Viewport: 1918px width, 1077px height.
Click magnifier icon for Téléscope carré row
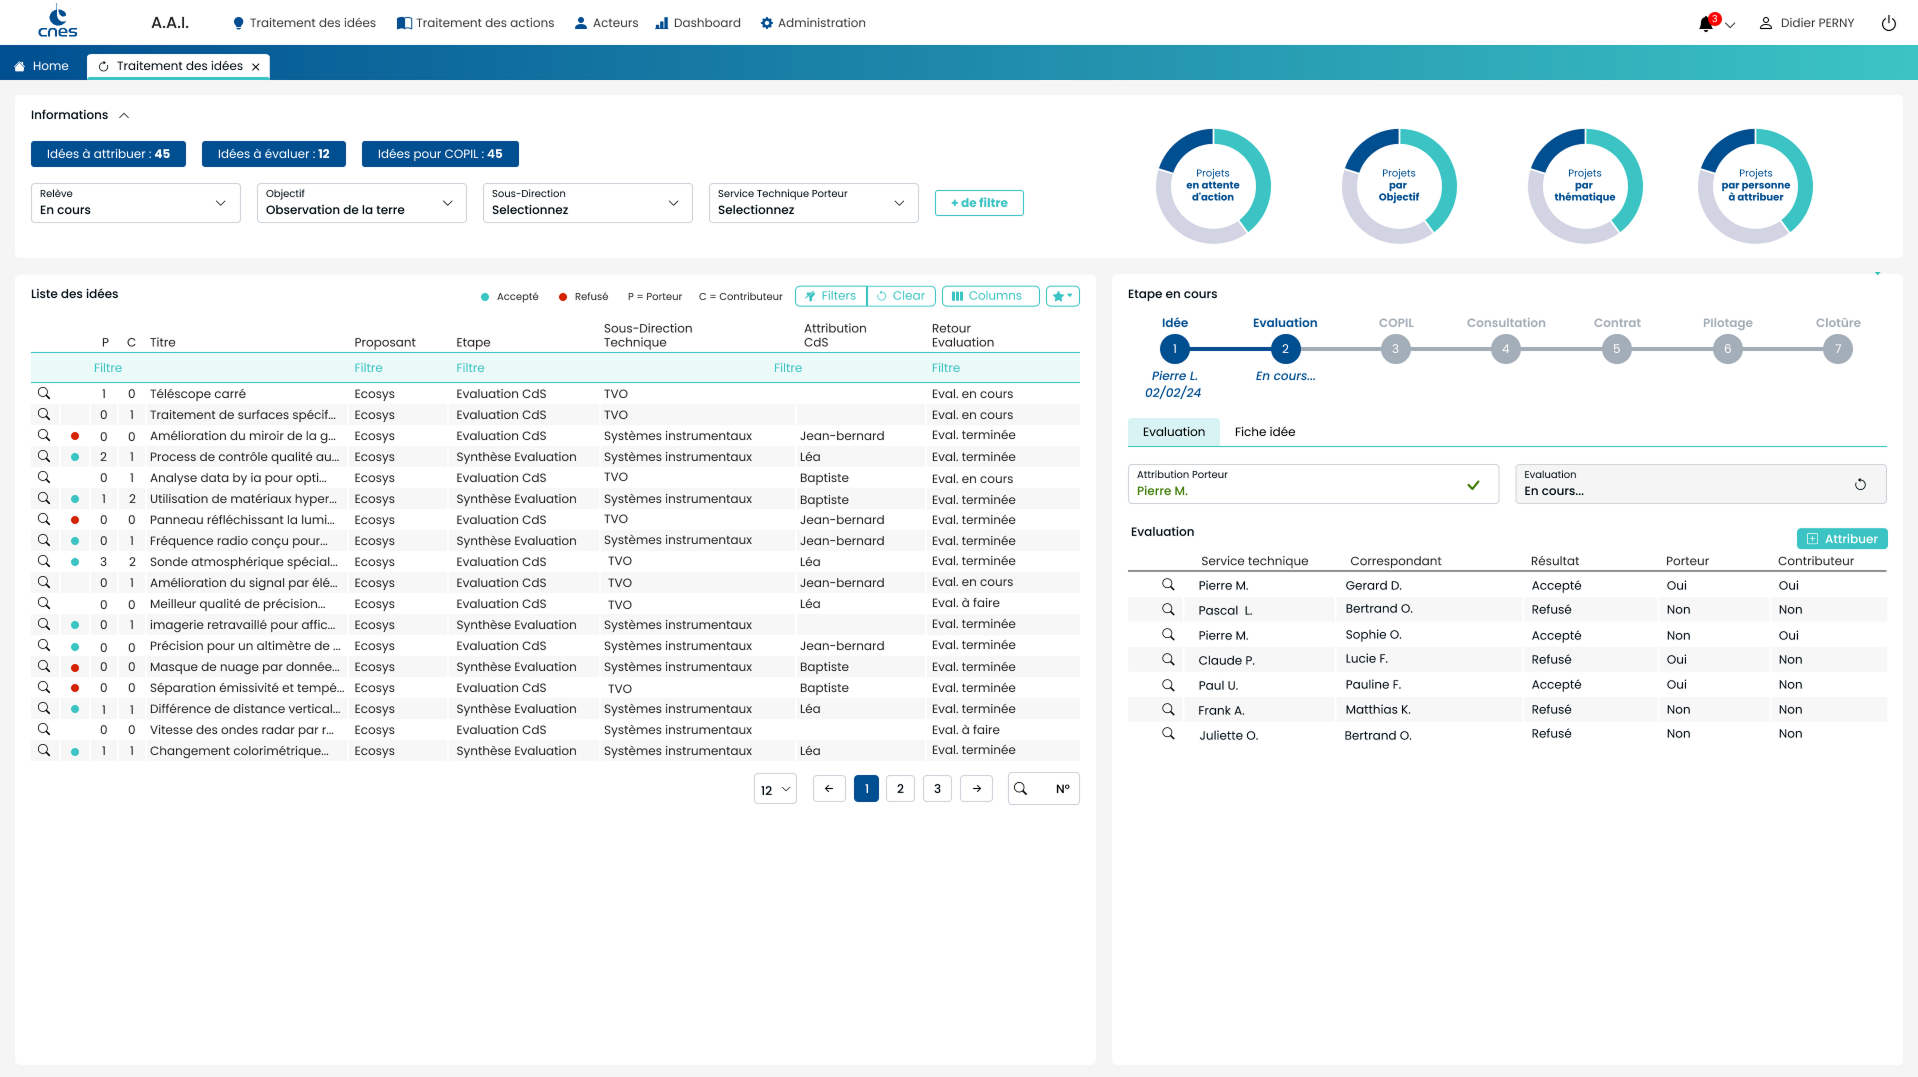coord(44,393)
